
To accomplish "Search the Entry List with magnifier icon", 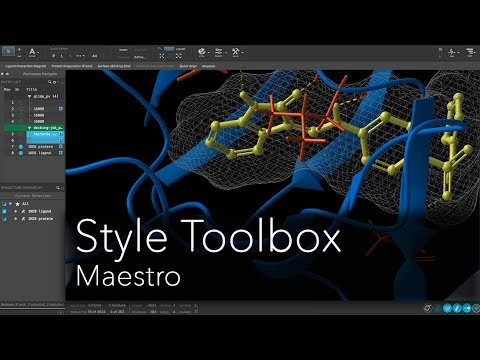I will click(x=50, y=82).
